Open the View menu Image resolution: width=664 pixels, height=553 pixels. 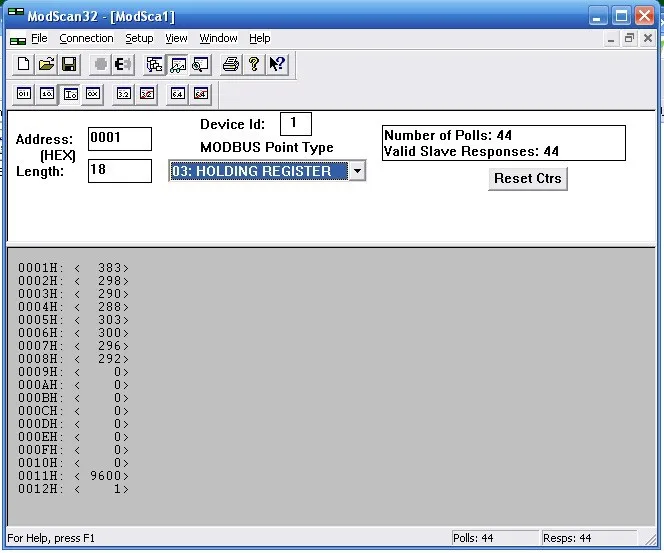tap(176, 38)
